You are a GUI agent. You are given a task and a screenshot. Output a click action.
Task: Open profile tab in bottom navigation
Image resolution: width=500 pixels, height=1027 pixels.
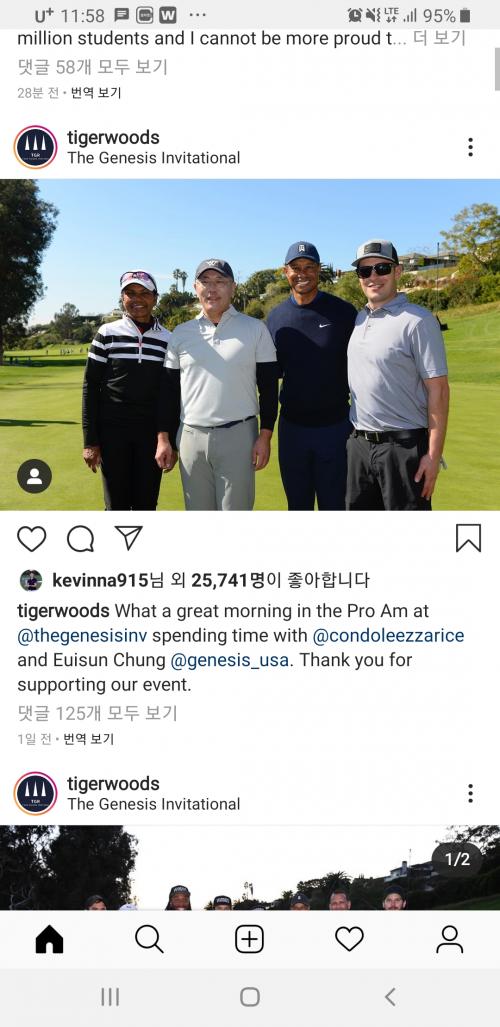point(450,940)
